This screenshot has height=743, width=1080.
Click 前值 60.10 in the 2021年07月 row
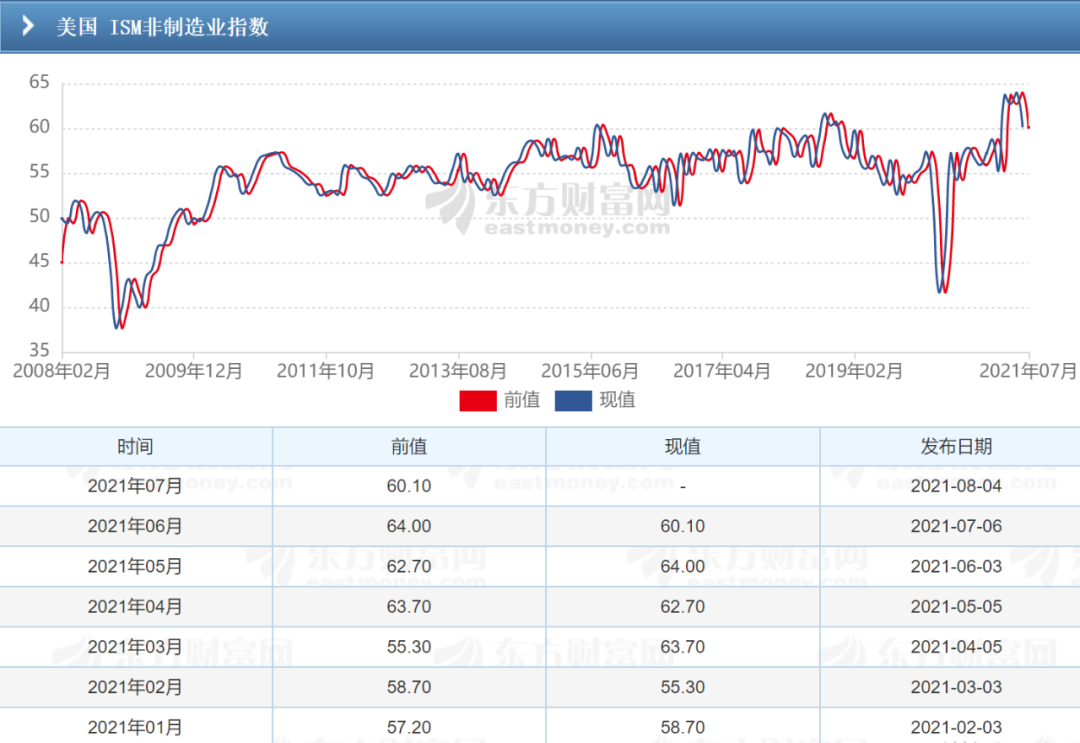pyautogui.click(x=409, y=486)
